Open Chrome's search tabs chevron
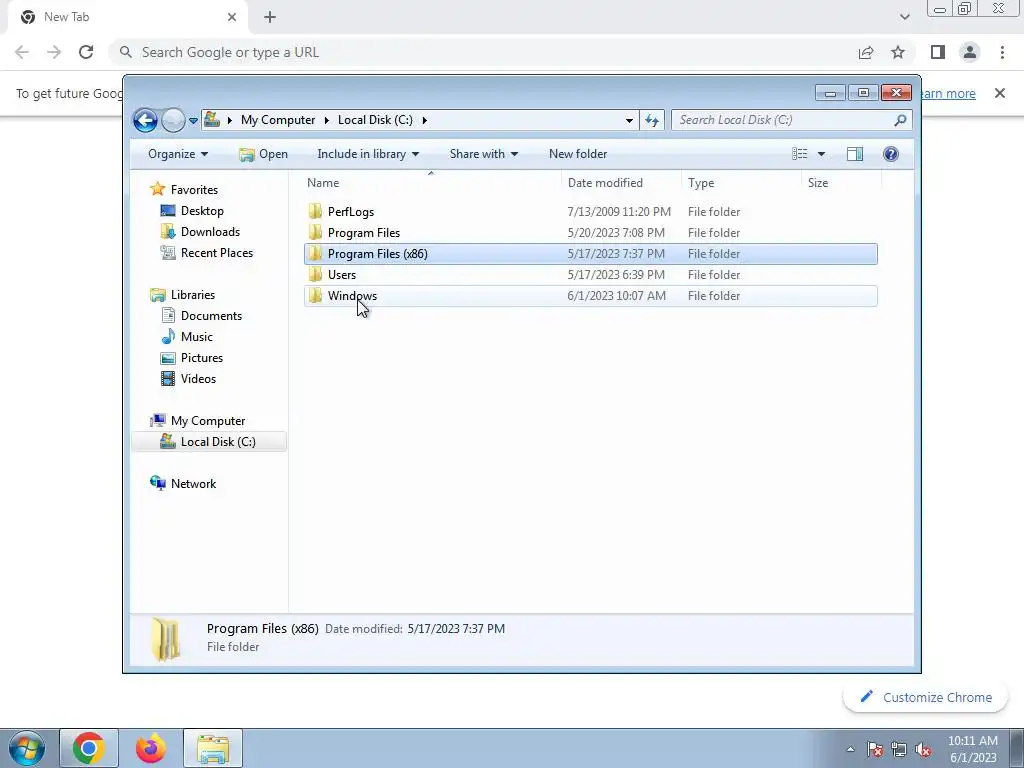This screenshot has width=1024, height=768. (904, 17)
